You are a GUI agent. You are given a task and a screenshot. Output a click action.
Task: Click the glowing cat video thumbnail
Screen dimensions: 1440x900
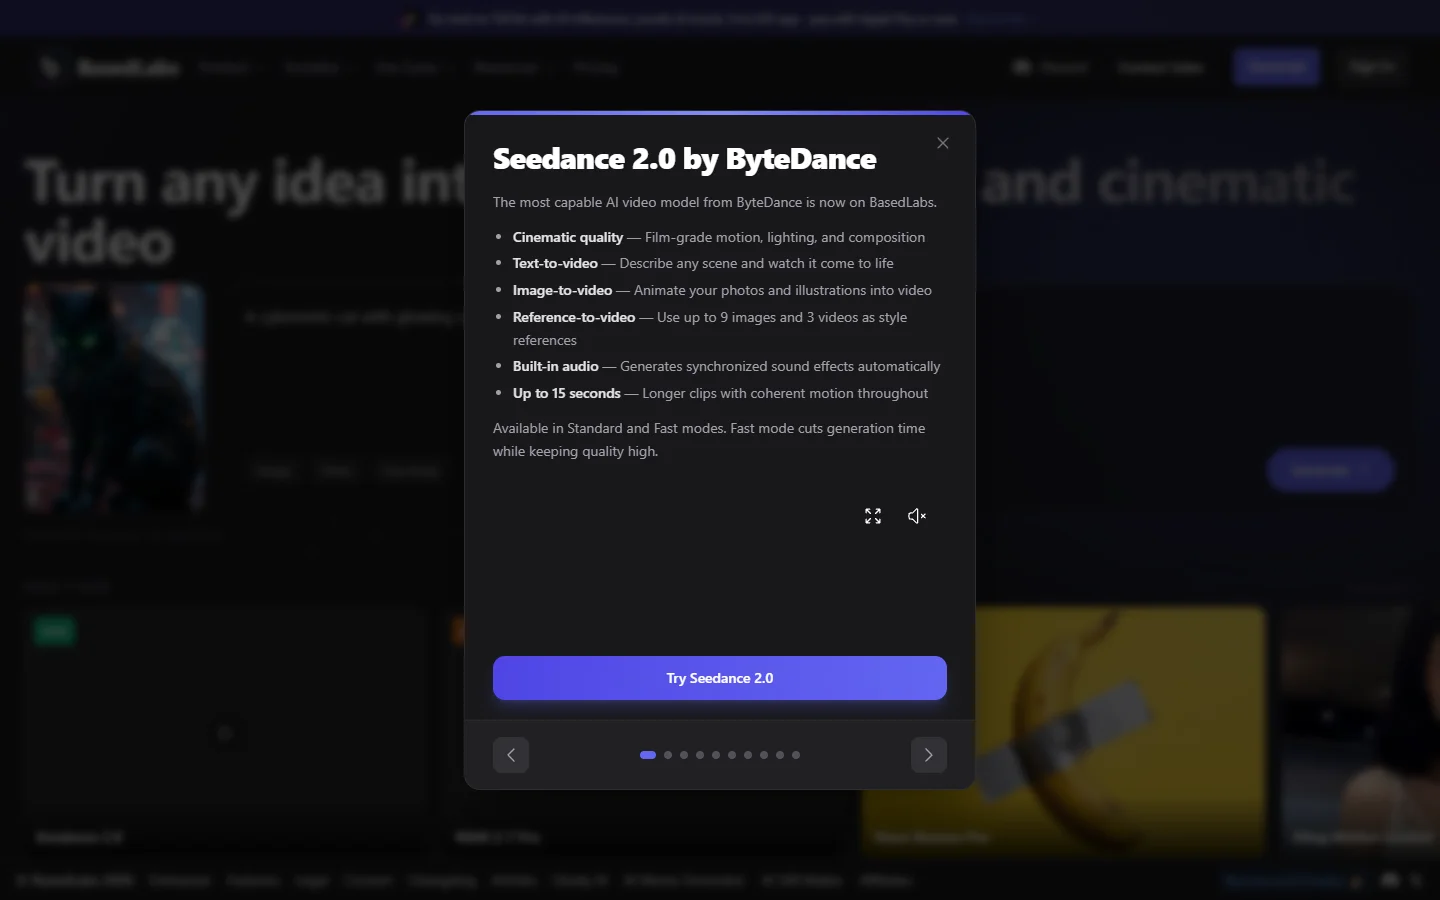tap(114, 397)
